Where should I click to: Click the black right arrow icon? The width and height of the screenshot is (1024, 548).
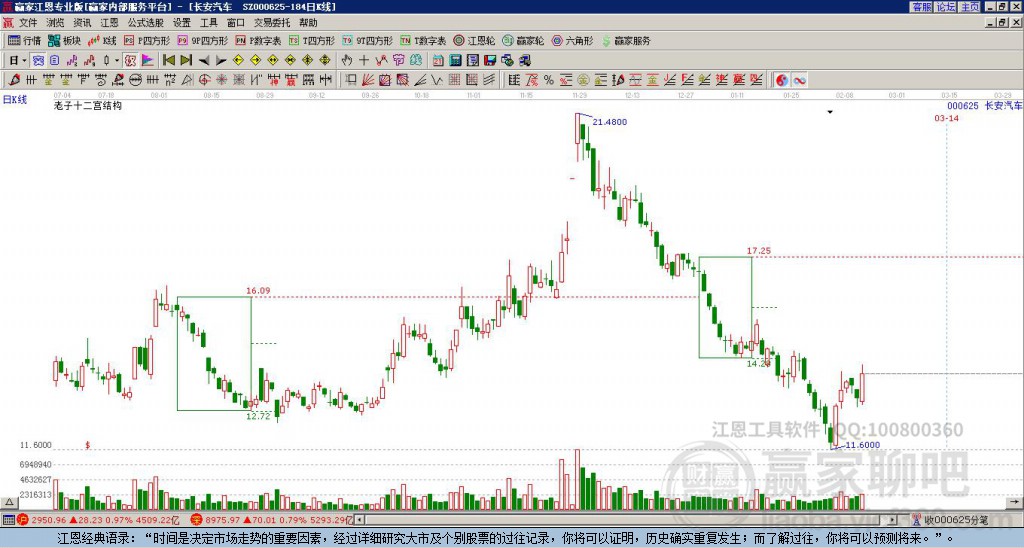pos(221,61)
